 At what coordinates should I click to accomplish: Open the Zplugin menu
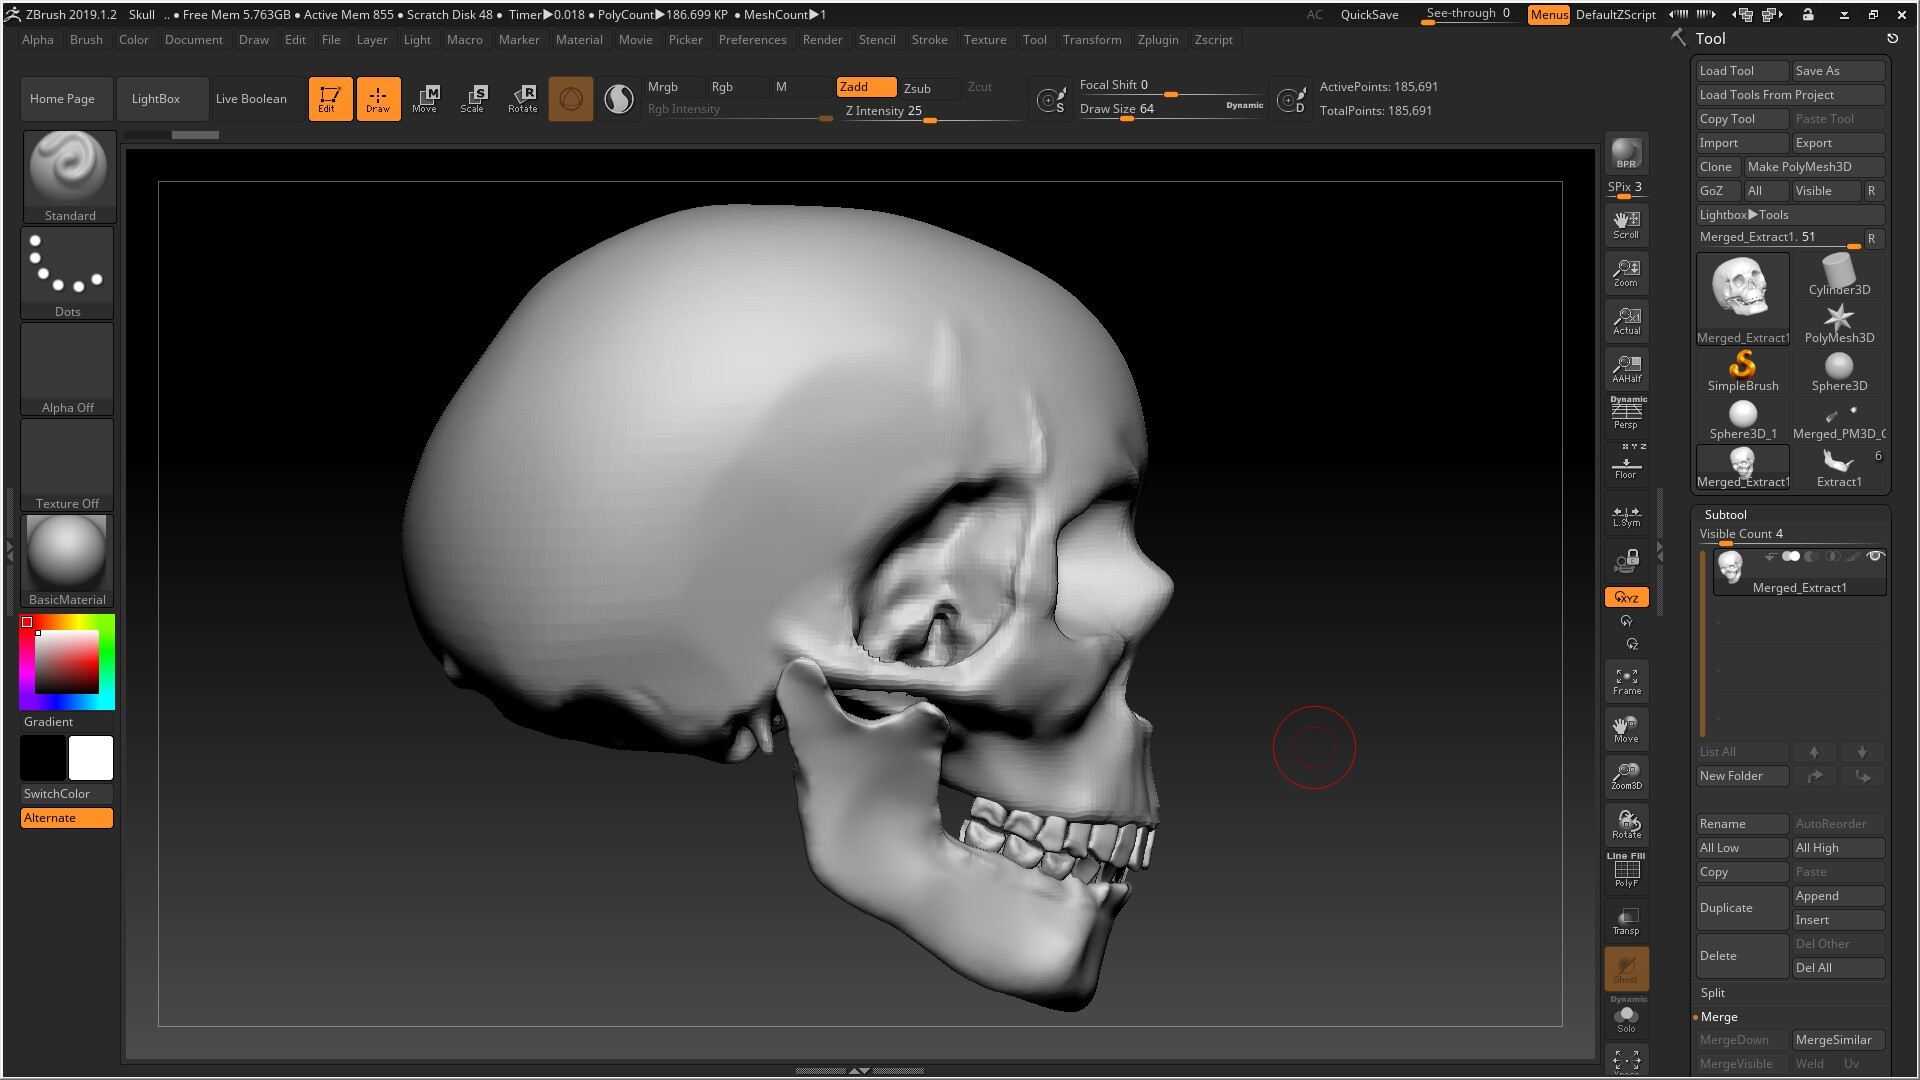tap(1158, 40)
